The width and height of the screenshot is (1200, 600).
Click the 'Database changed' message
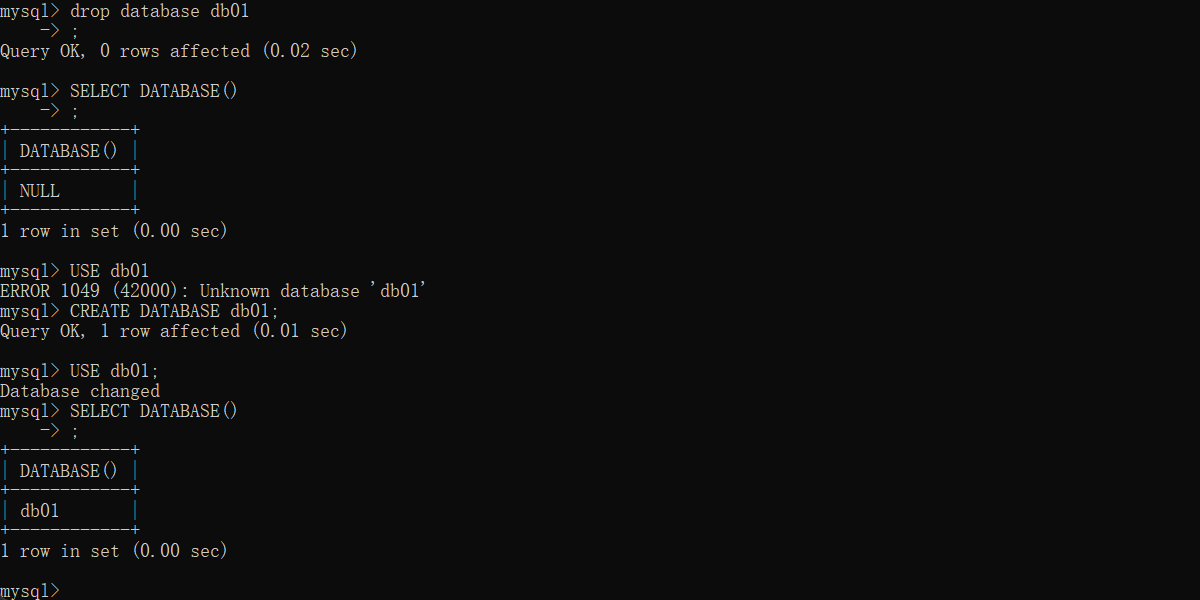pos(80,391)
